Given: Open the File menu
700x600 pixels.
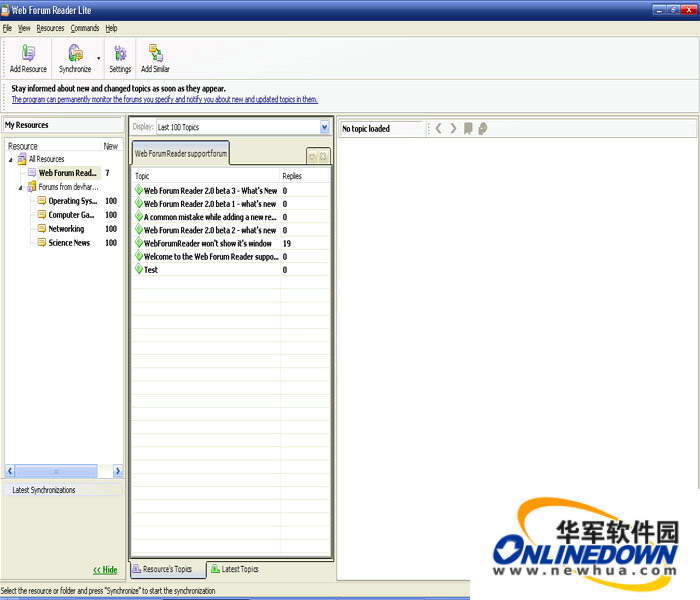Looking at the screenshot, I should coord(7,28).
